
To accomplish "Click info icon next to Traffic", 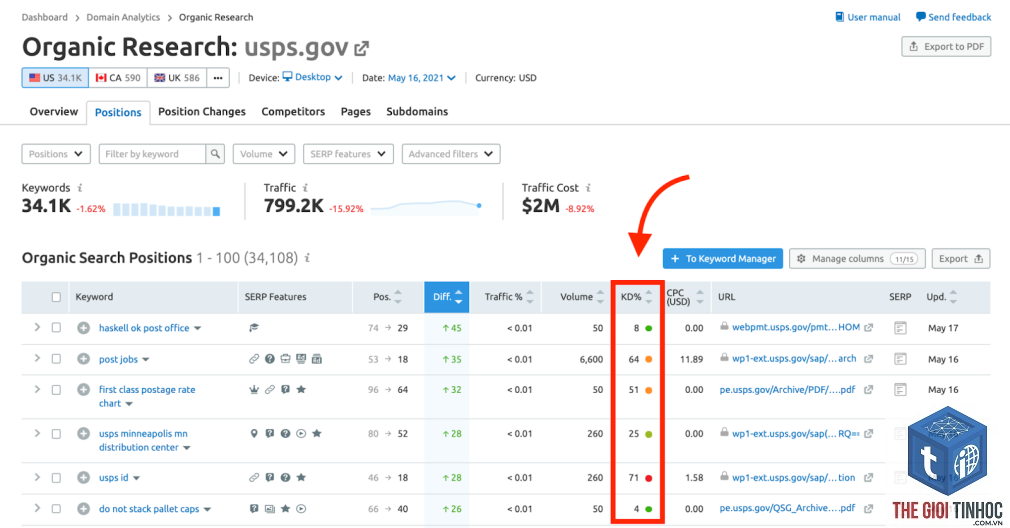I will pos(305,187).
